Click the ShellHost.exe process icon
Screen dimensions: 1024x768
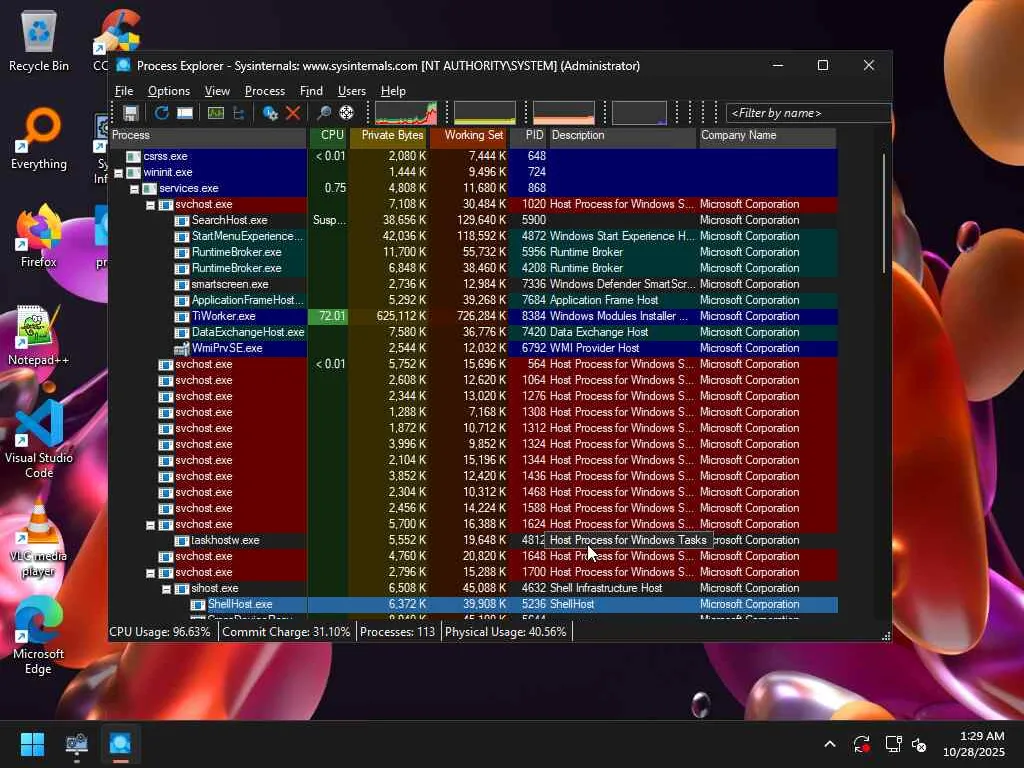tap(197, 604)
